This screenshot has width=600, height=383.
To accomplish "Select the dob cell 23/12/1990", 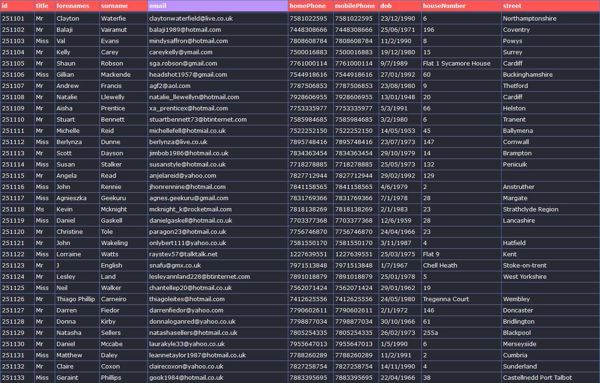I will [x=399, y=18].
